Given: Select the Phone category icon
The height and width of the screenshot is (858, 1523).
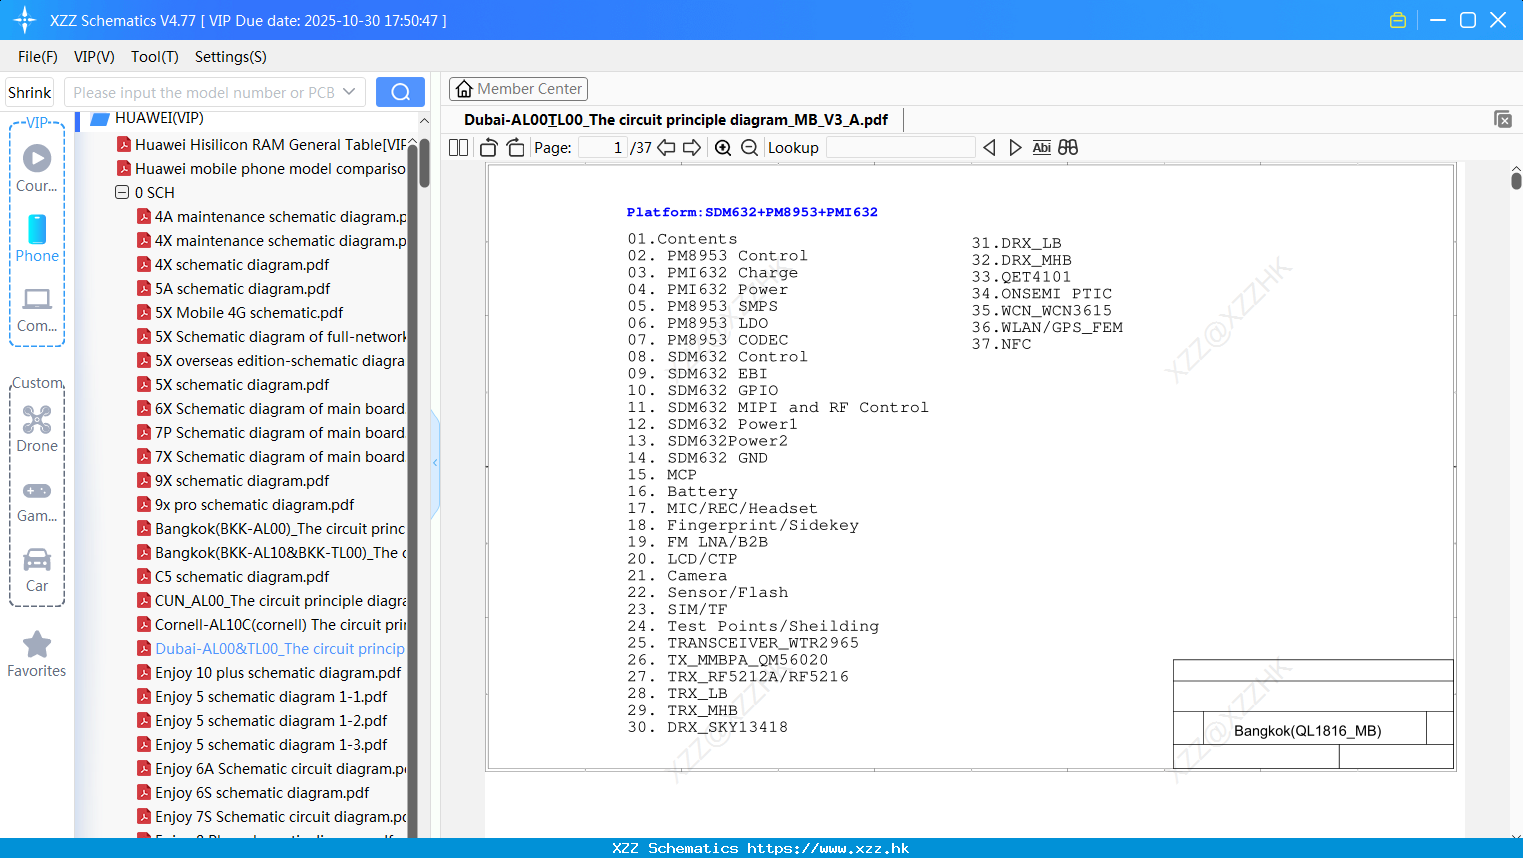Looking at the screenshot, I should [x=37, y=238].
